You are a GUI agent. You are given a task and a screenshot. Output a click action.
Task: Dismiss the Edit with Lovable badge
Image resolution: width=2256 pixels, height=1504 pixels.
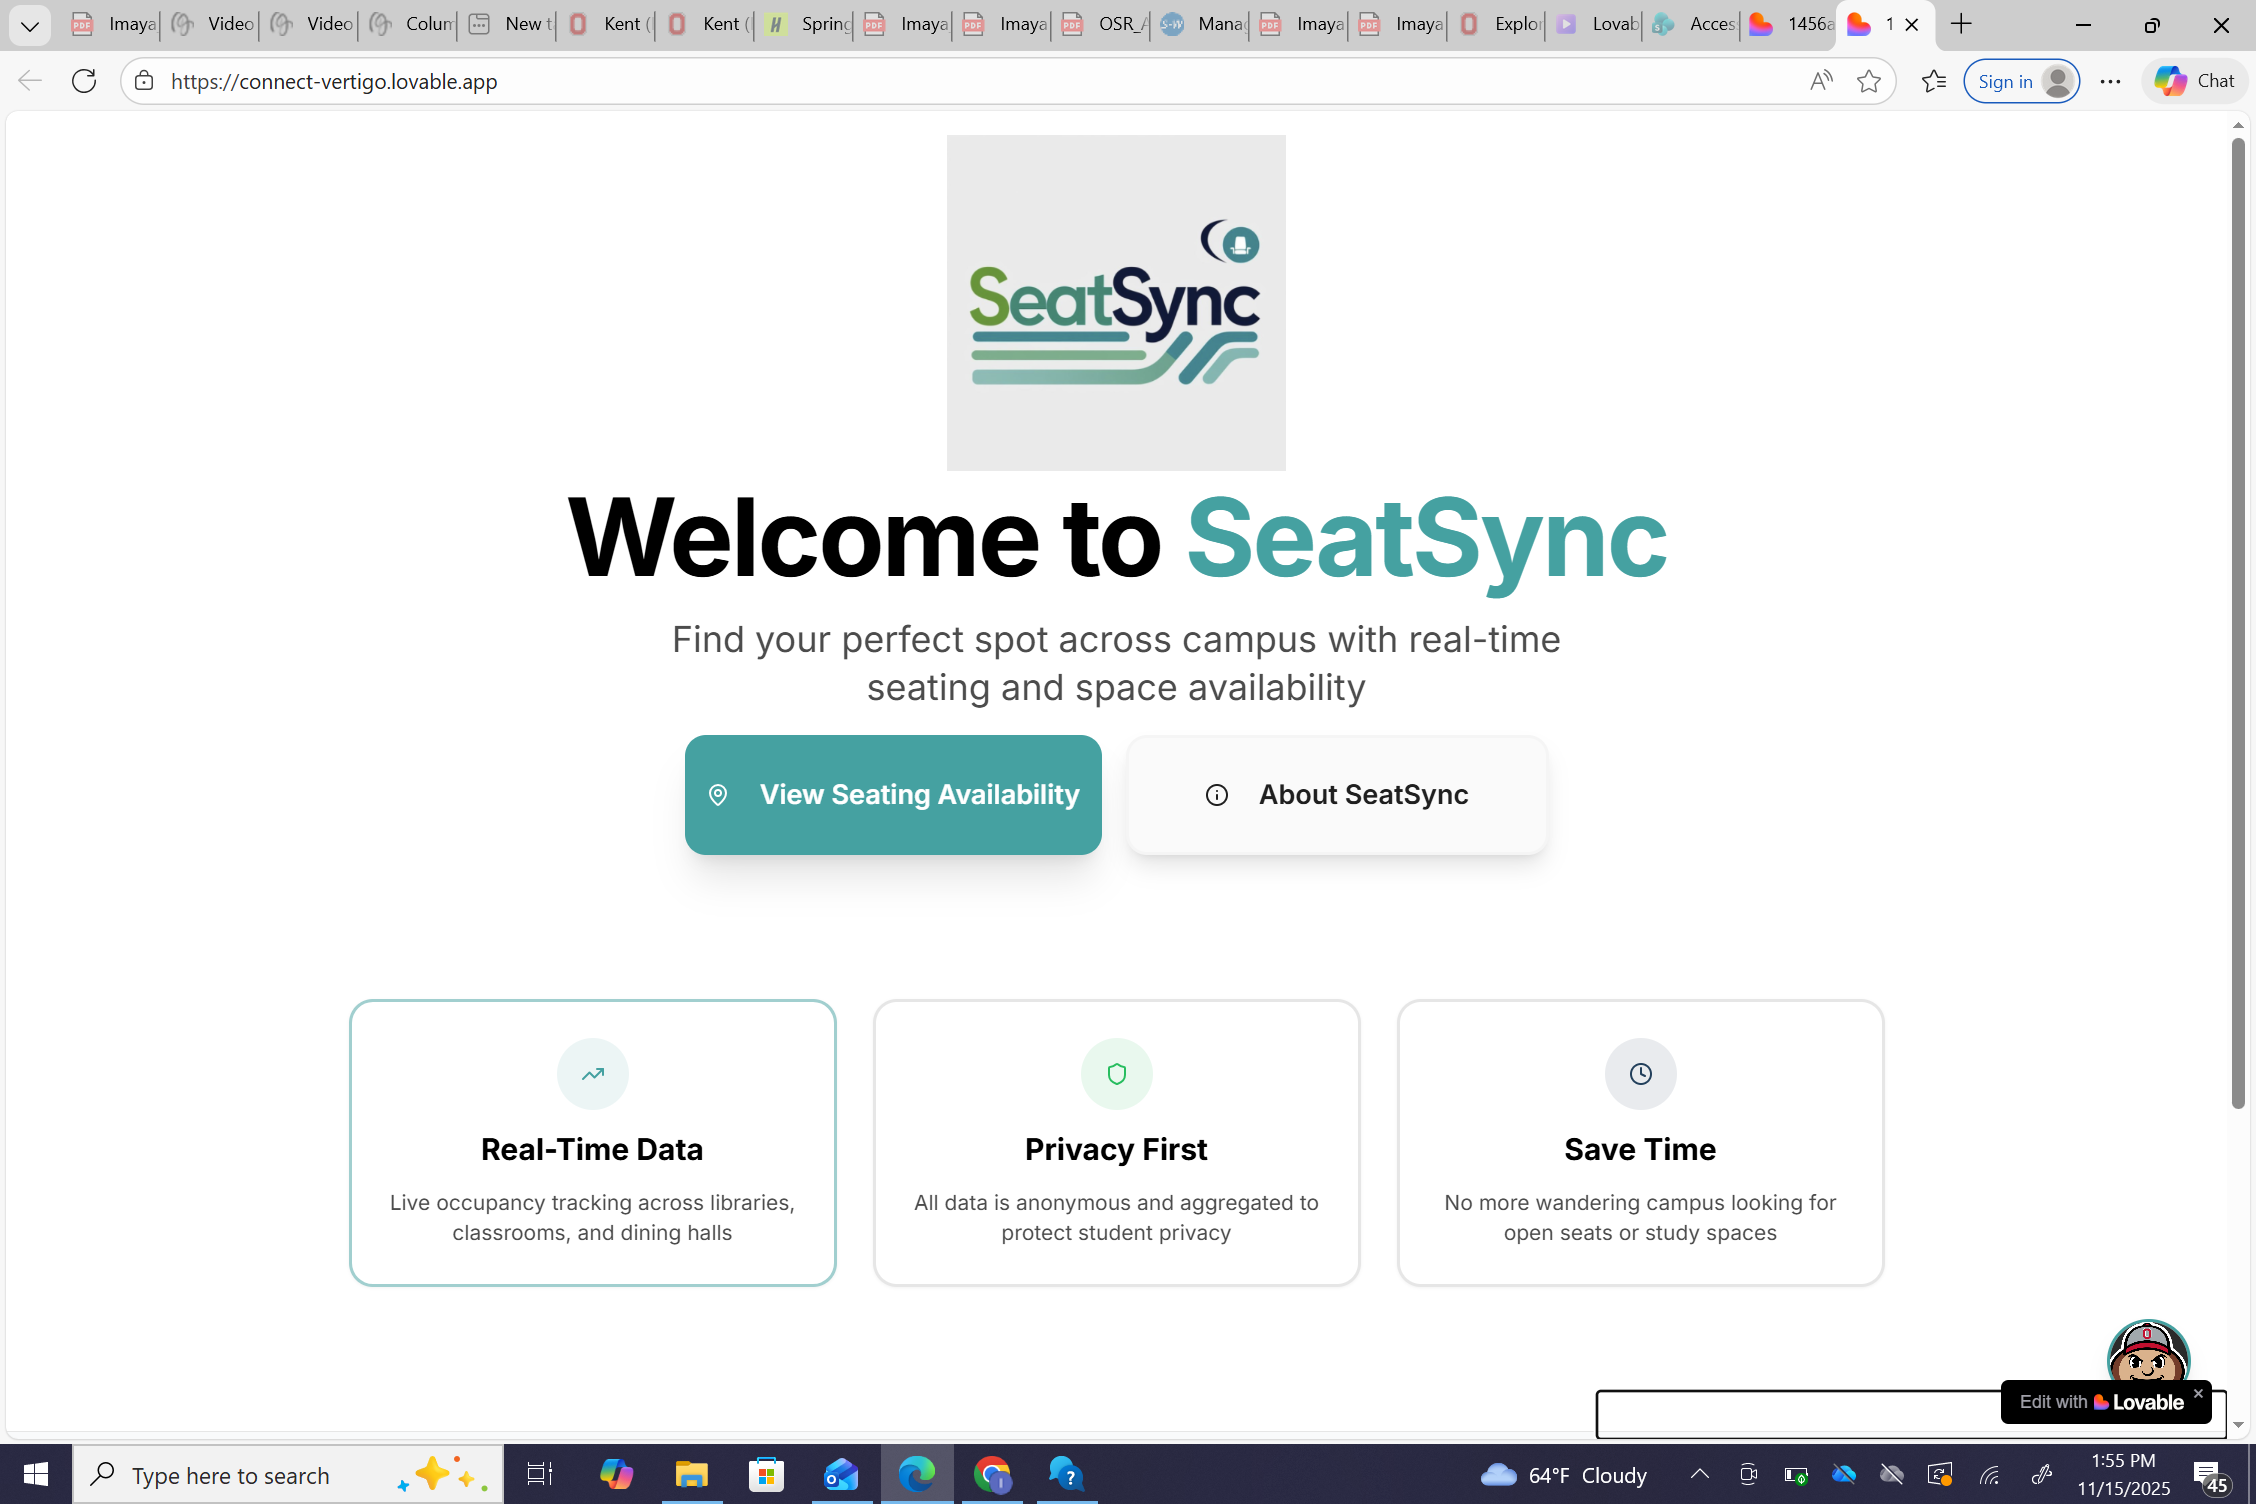click(2198, 1392)
